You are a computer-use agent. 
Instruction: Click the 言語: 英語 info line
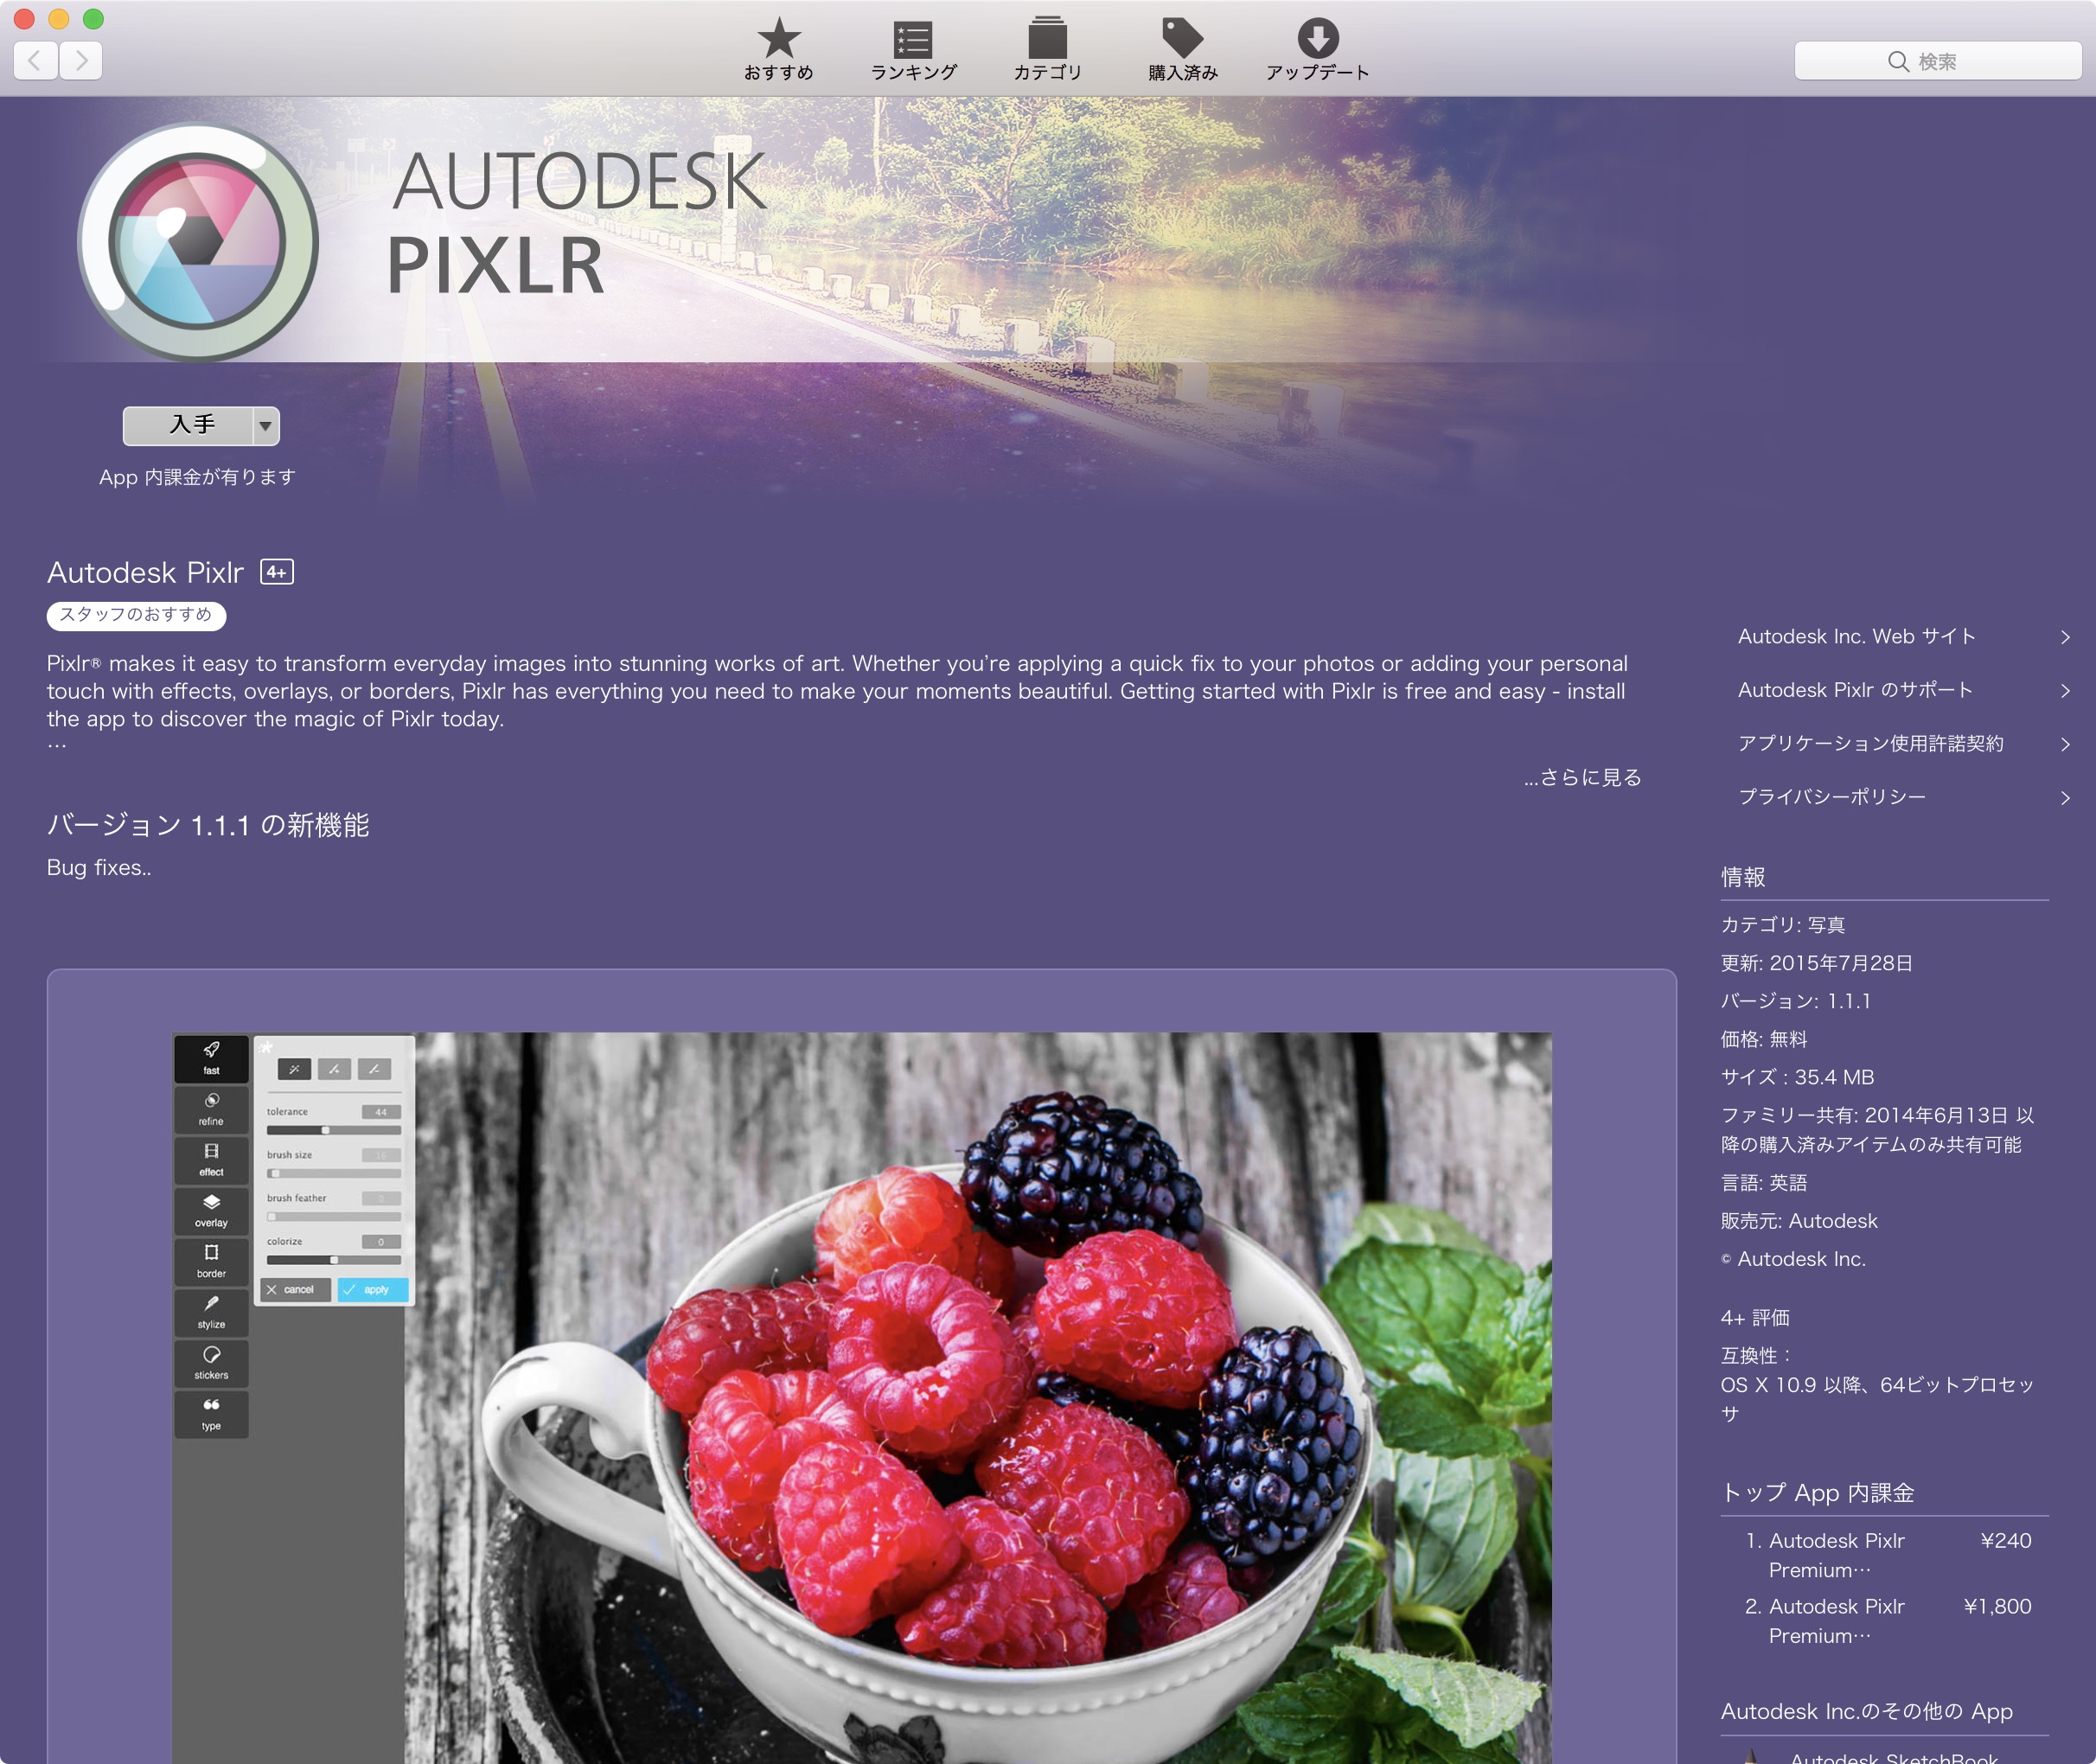(x=1764, y=1183)
